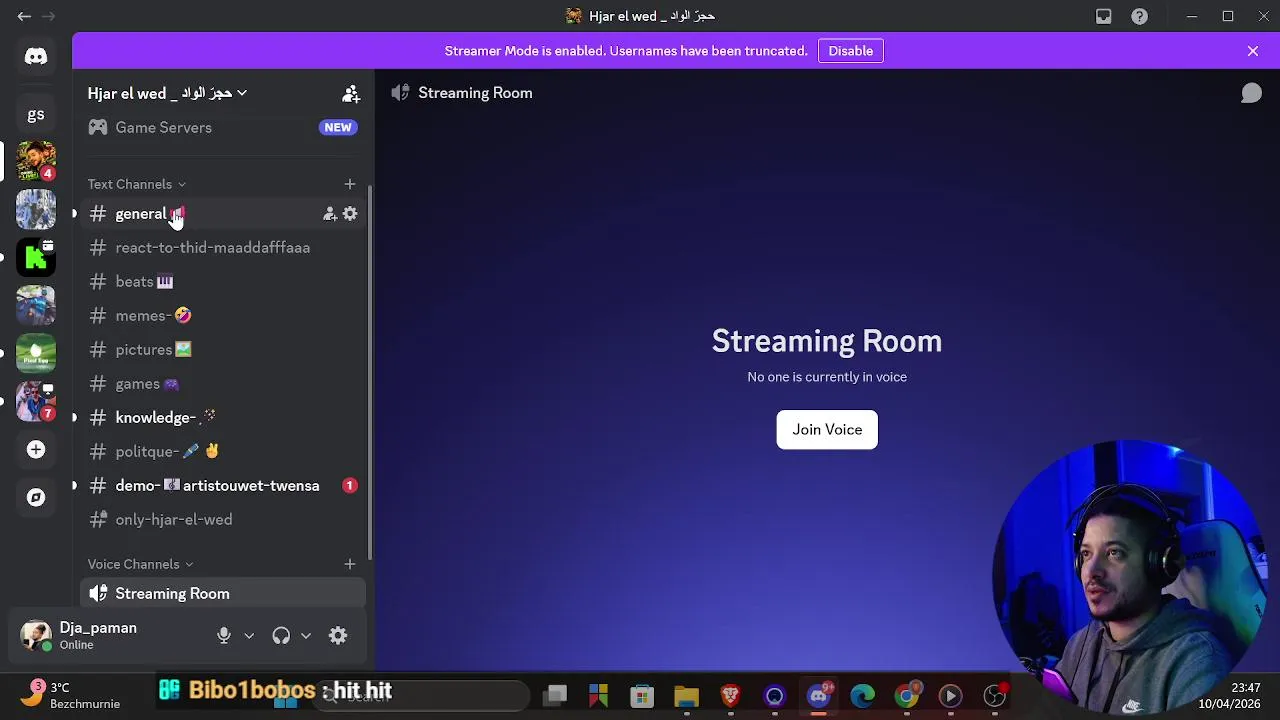Deafen with headphones icon
This screenshot has height=720, width=1280.
(x=281, y=636)
